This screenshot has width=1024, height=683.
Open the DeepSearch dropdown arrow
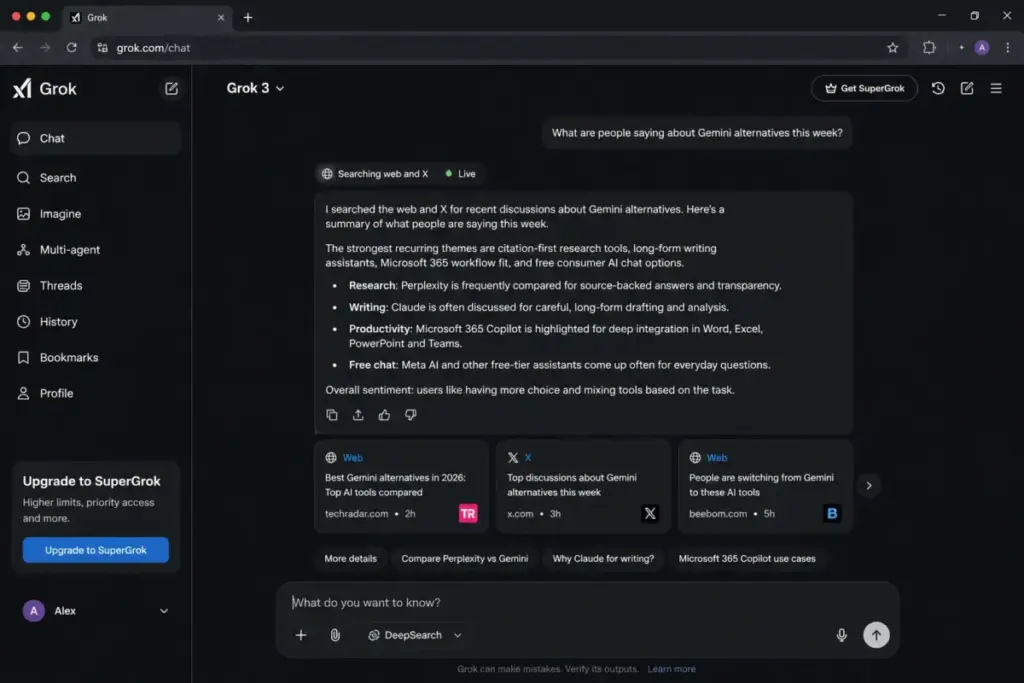pos(458,635)
